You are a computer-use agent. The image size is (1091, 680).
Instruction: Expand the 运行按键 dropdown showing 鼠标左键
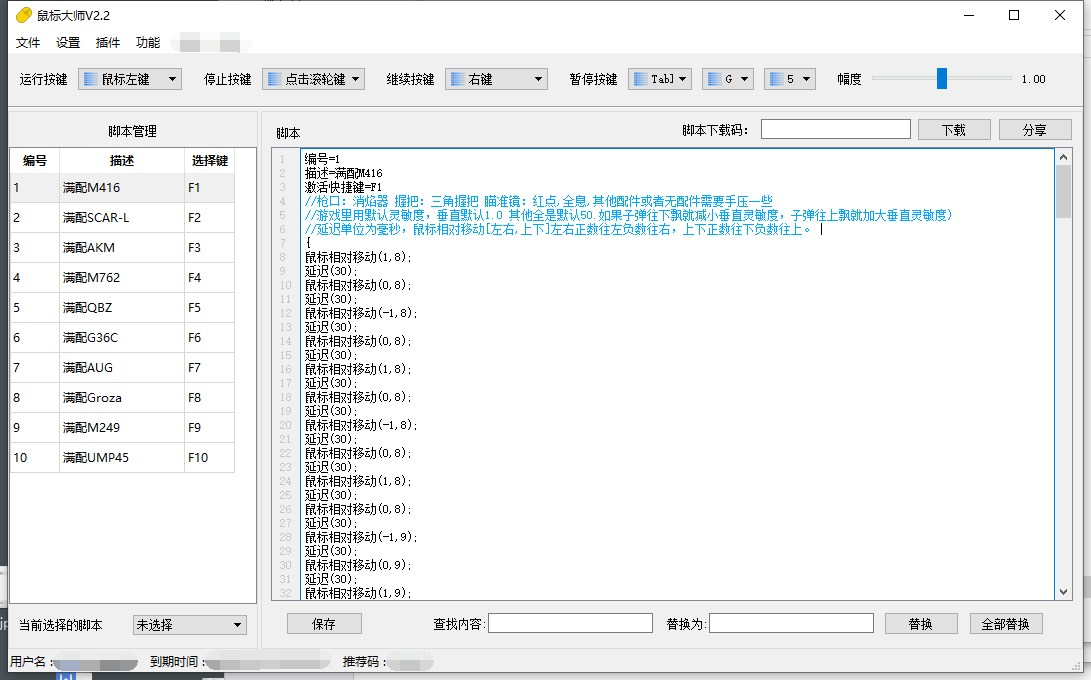coord(130,79)
